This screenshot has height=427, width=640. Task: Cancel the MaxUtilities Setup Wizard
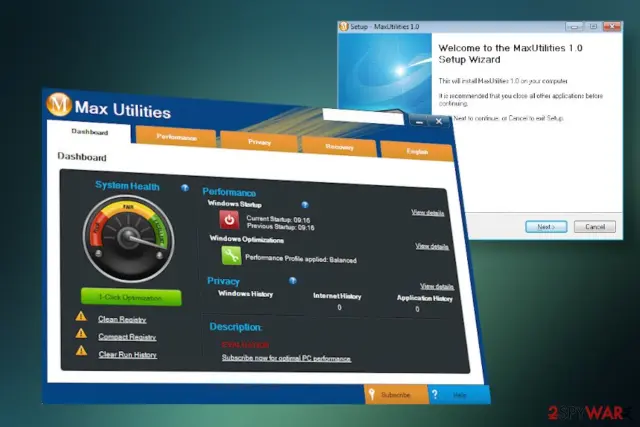pos(595,227)
